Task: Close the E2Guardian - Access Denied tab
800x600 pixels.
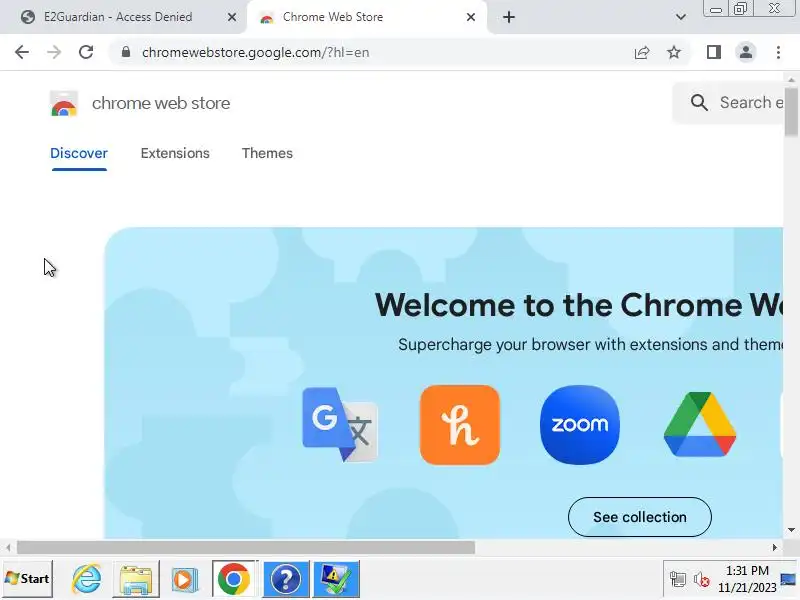Action: (x=232, y=17)
